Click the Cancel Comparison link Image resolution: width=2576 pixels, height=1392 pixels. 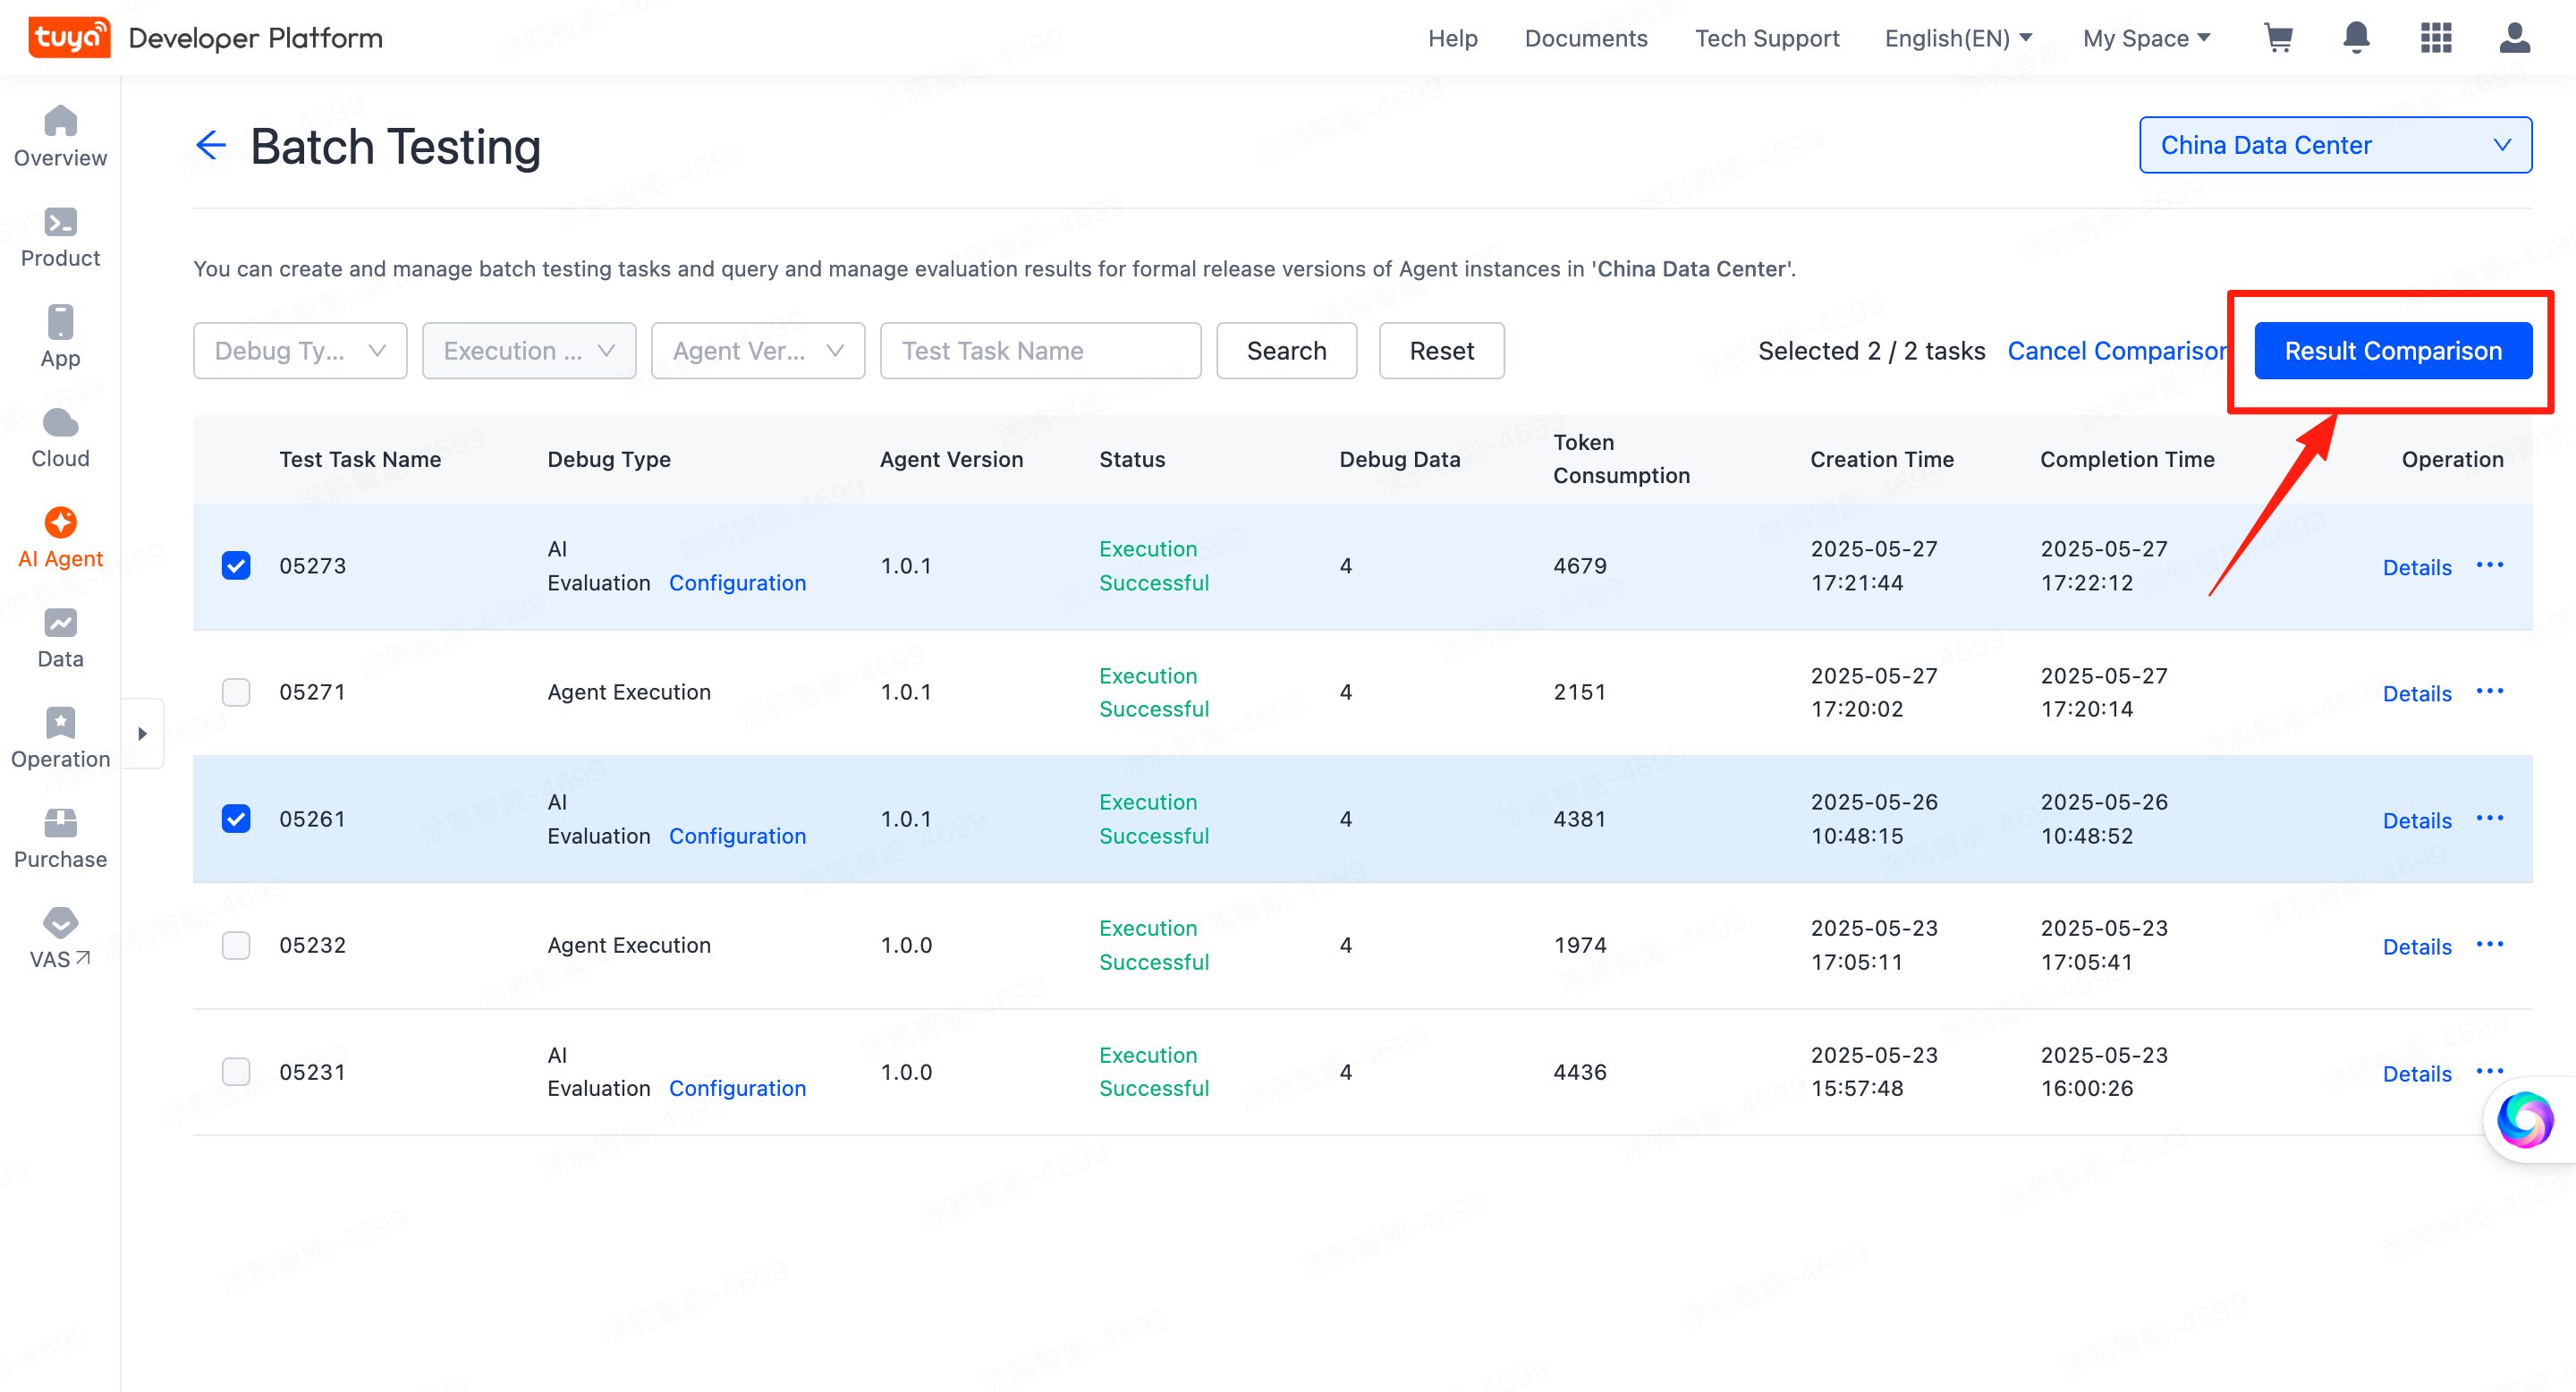click(2117, 351)
